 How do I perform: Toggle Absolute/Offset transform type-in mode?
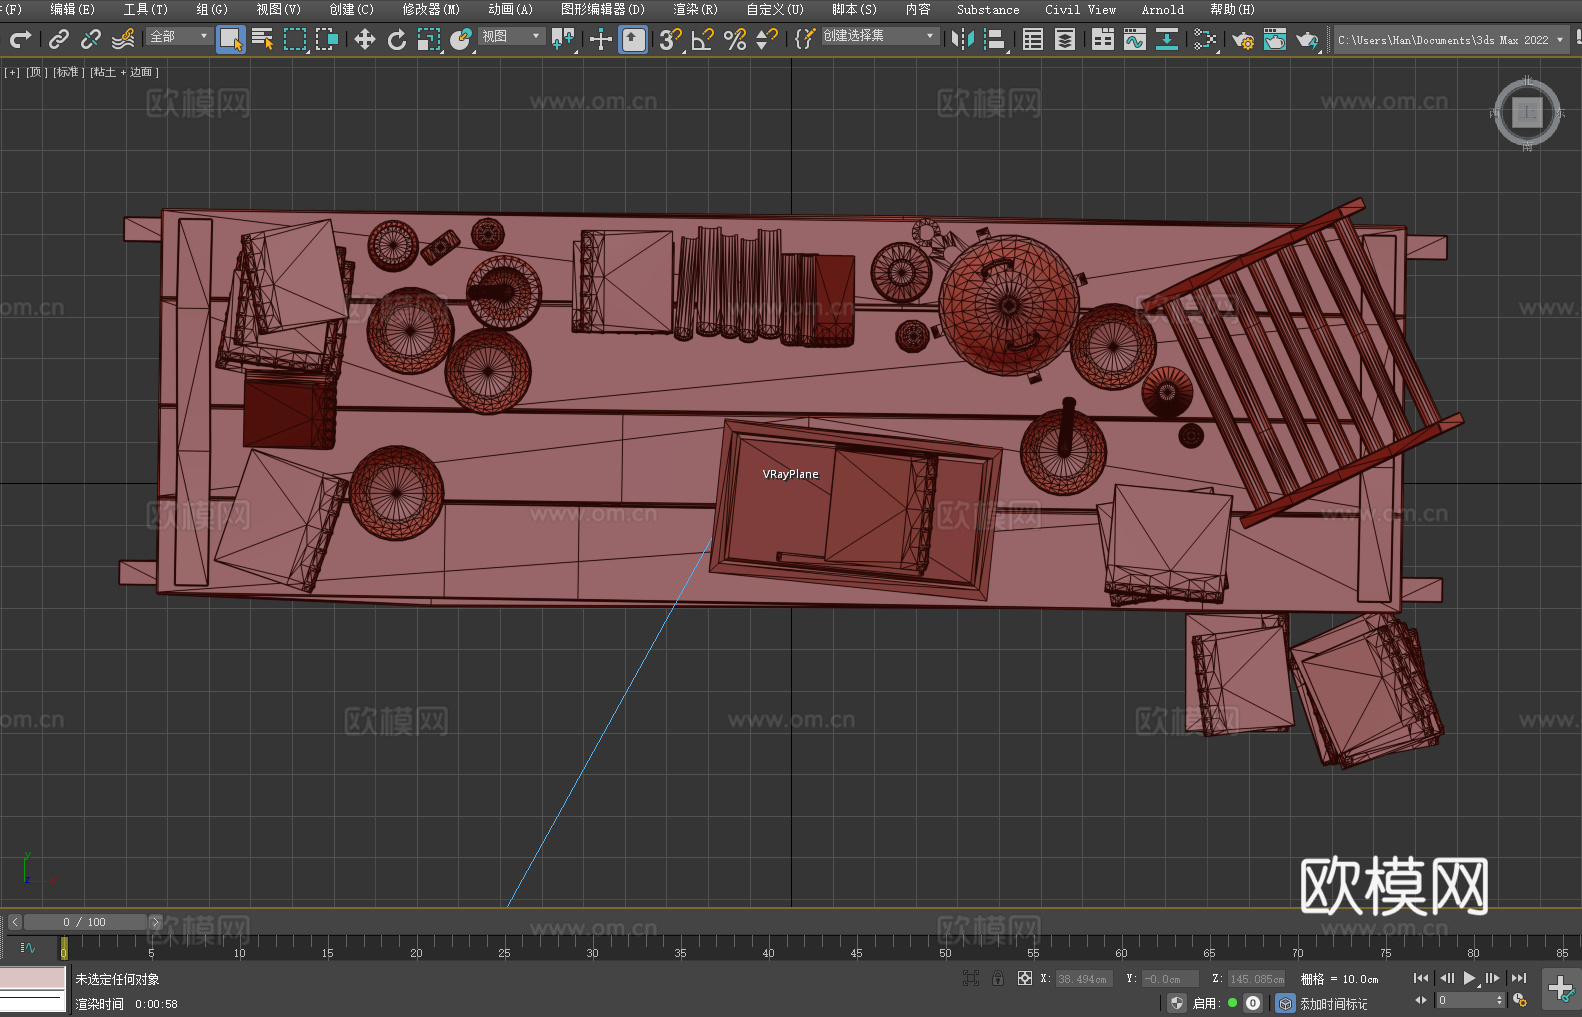click(1025, 978)
